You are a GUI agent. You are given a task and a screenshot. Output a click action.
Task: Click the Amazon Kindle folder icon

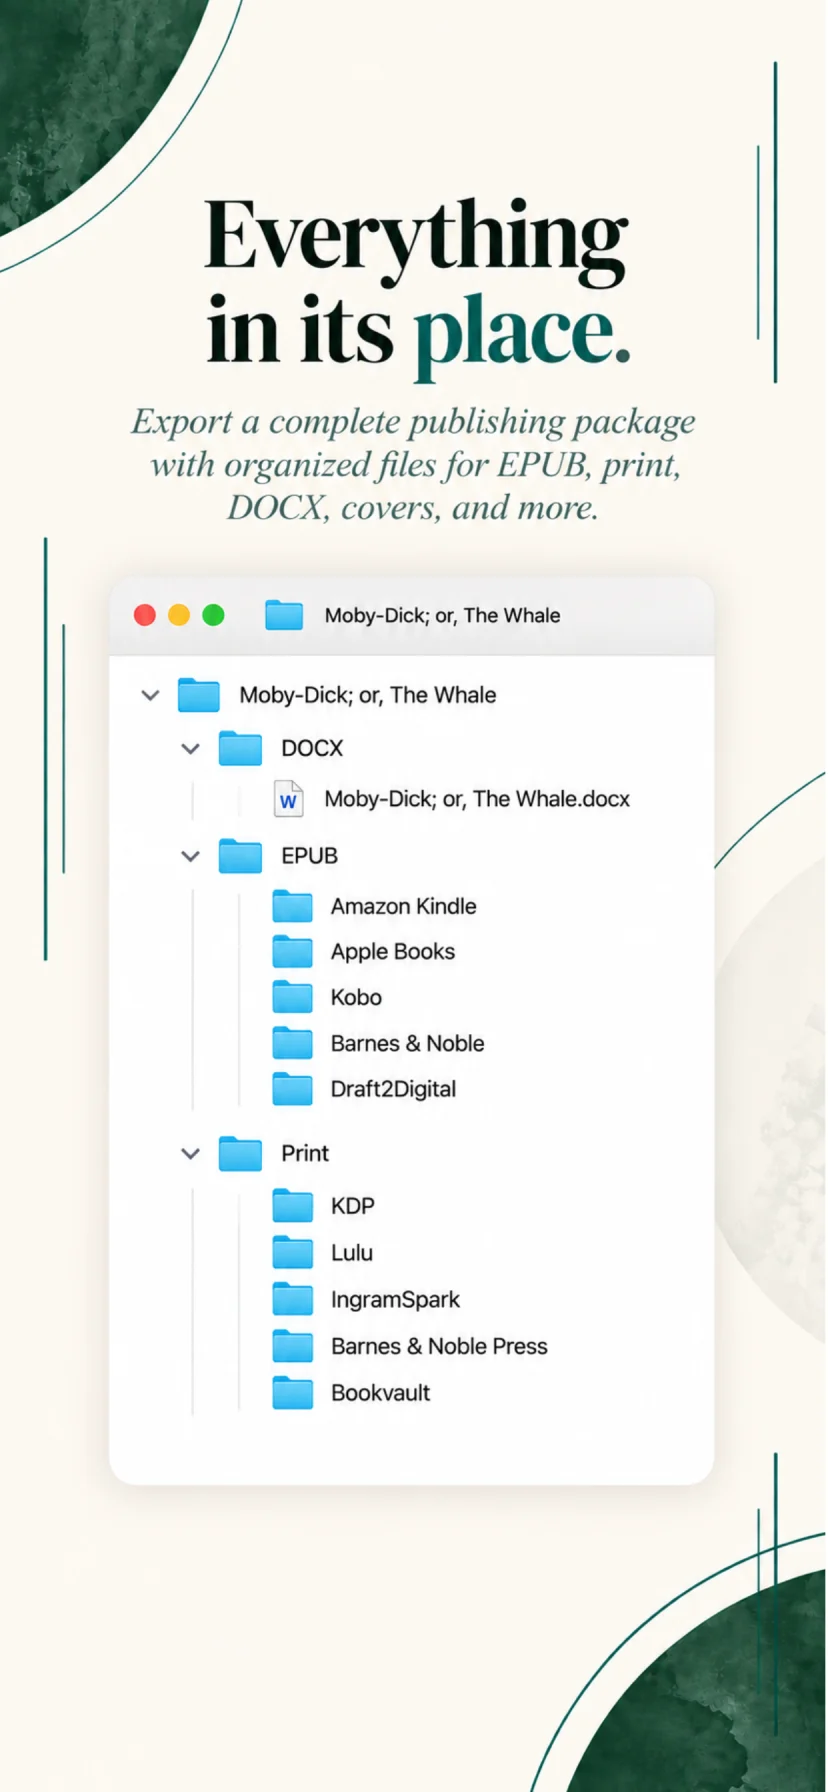[x=293, y=906]
